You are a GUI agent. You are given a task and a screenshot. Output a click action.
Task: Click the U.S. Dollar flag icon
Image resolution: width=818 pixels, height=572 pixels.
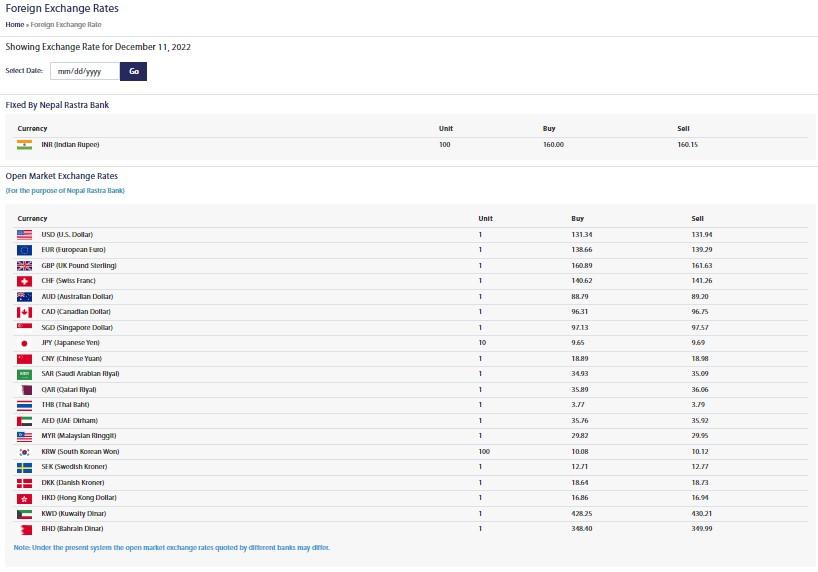point(25,234)
